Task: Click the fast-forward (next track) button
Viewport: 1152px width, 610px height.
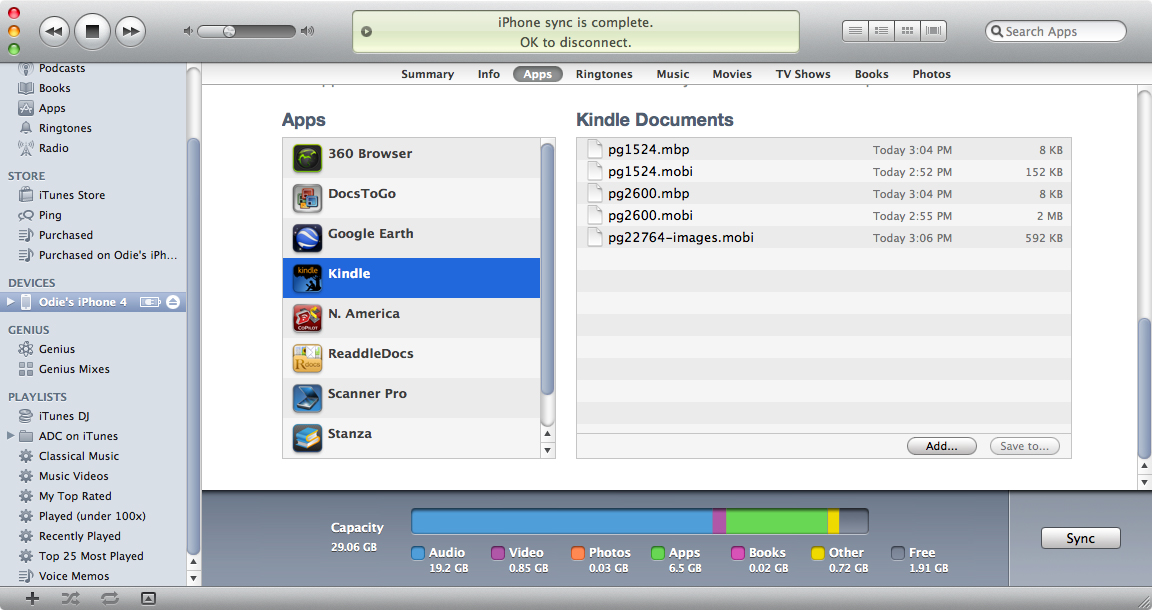Action: tap(130, 32)
